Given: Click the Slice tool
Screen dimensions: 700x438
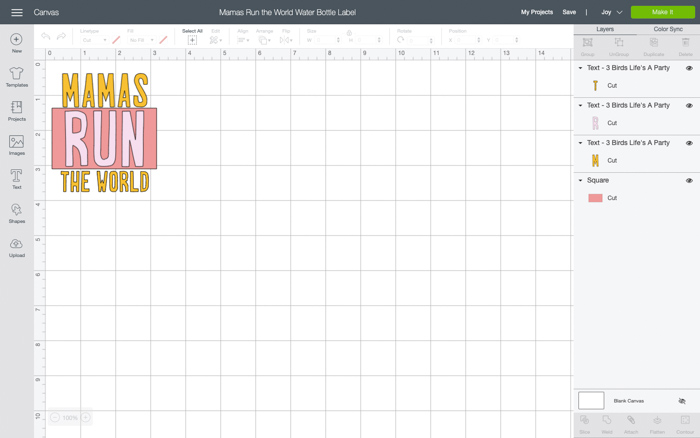Looking at the screenshot, I should pyautogui.click(x=584, y=421).
